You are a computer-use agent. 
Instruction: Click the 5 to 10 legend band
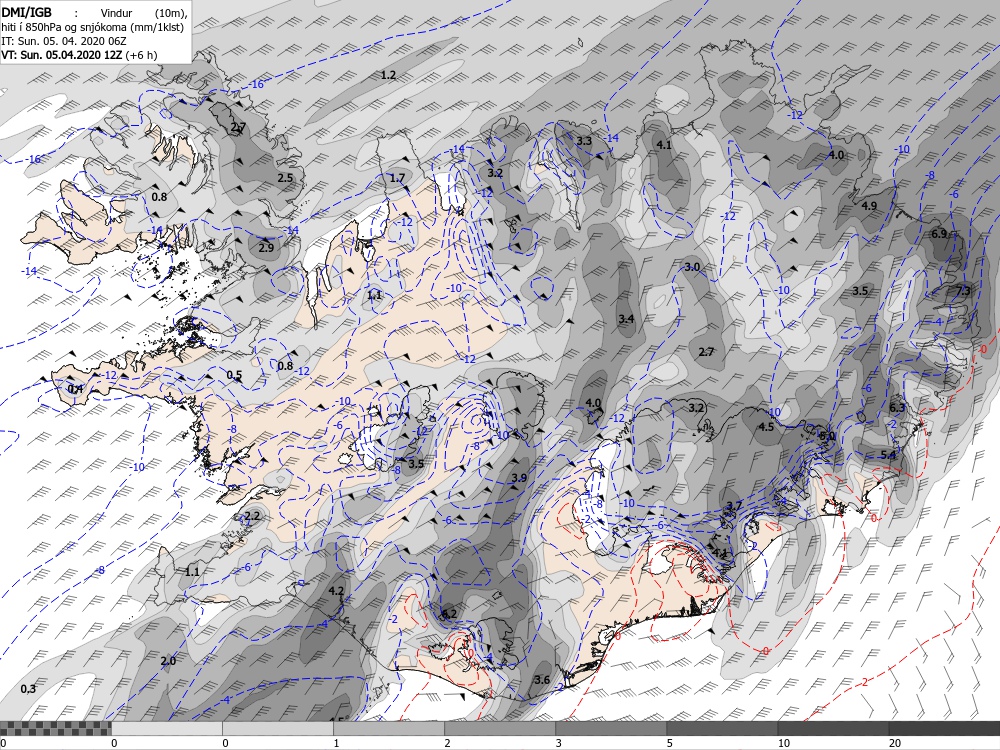click(x=722, y=728)
